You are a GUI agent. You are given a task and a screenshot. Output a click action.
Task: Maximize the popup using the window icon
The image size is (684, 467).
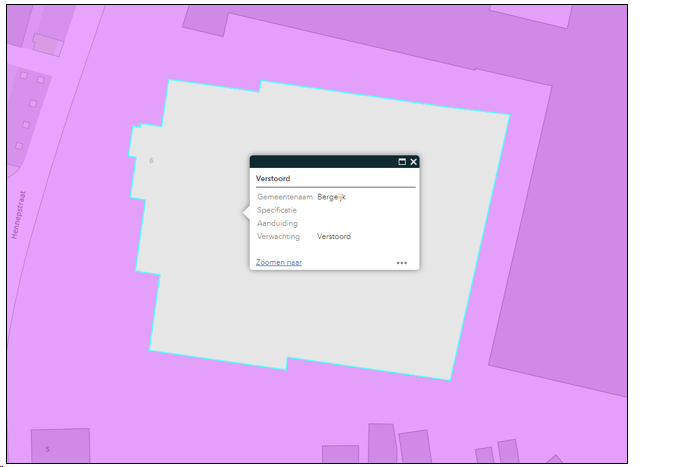(402, 162)
